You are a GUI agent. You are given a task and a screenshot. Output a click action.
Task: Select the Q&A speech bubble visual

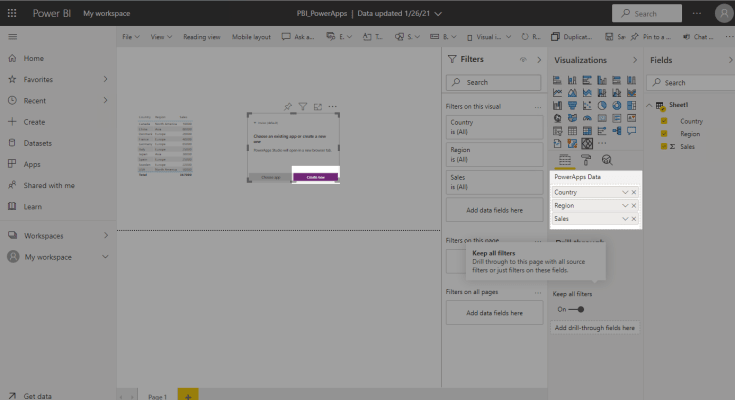coord(631,131)
